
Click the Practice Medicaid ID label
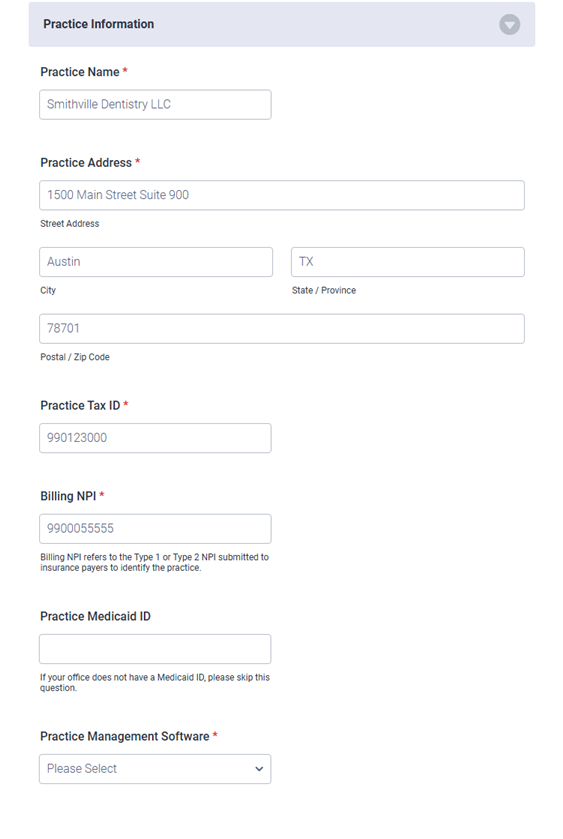tap(95, 616)
